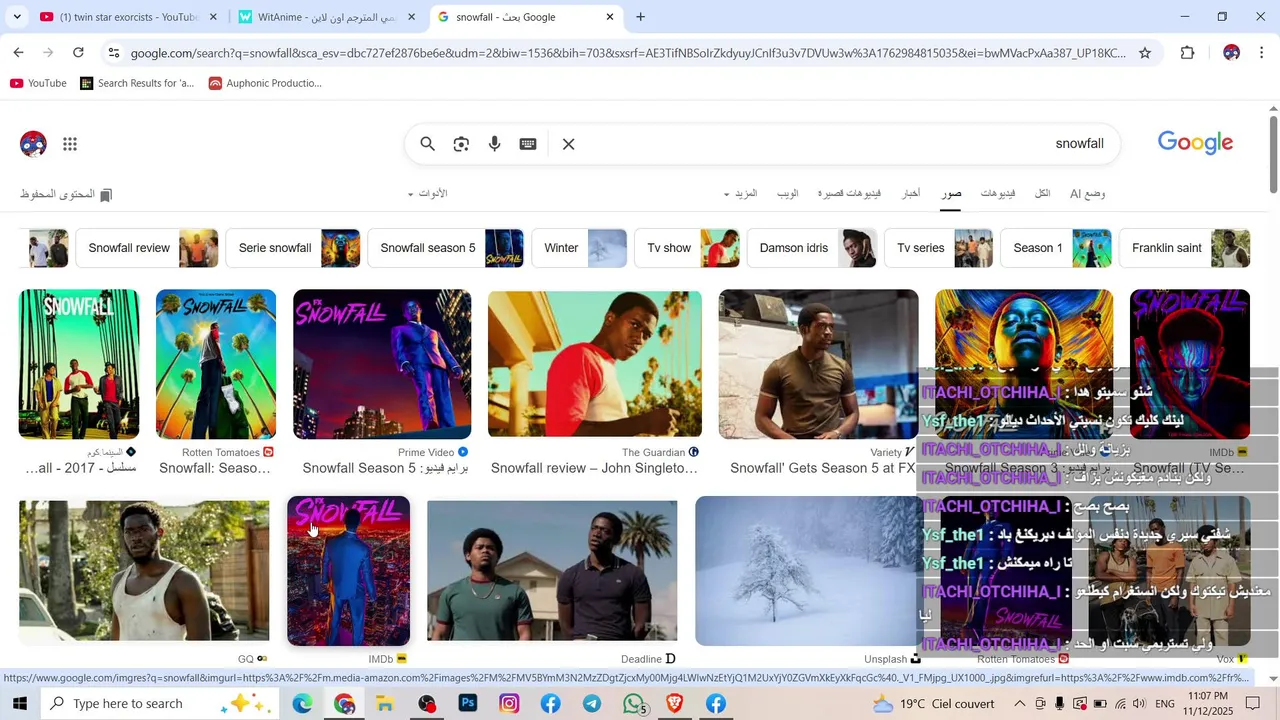Open المحتوى المحفوظ saved content link
This screenshot has width=1280, height=720.
click(x=66, y=194)
